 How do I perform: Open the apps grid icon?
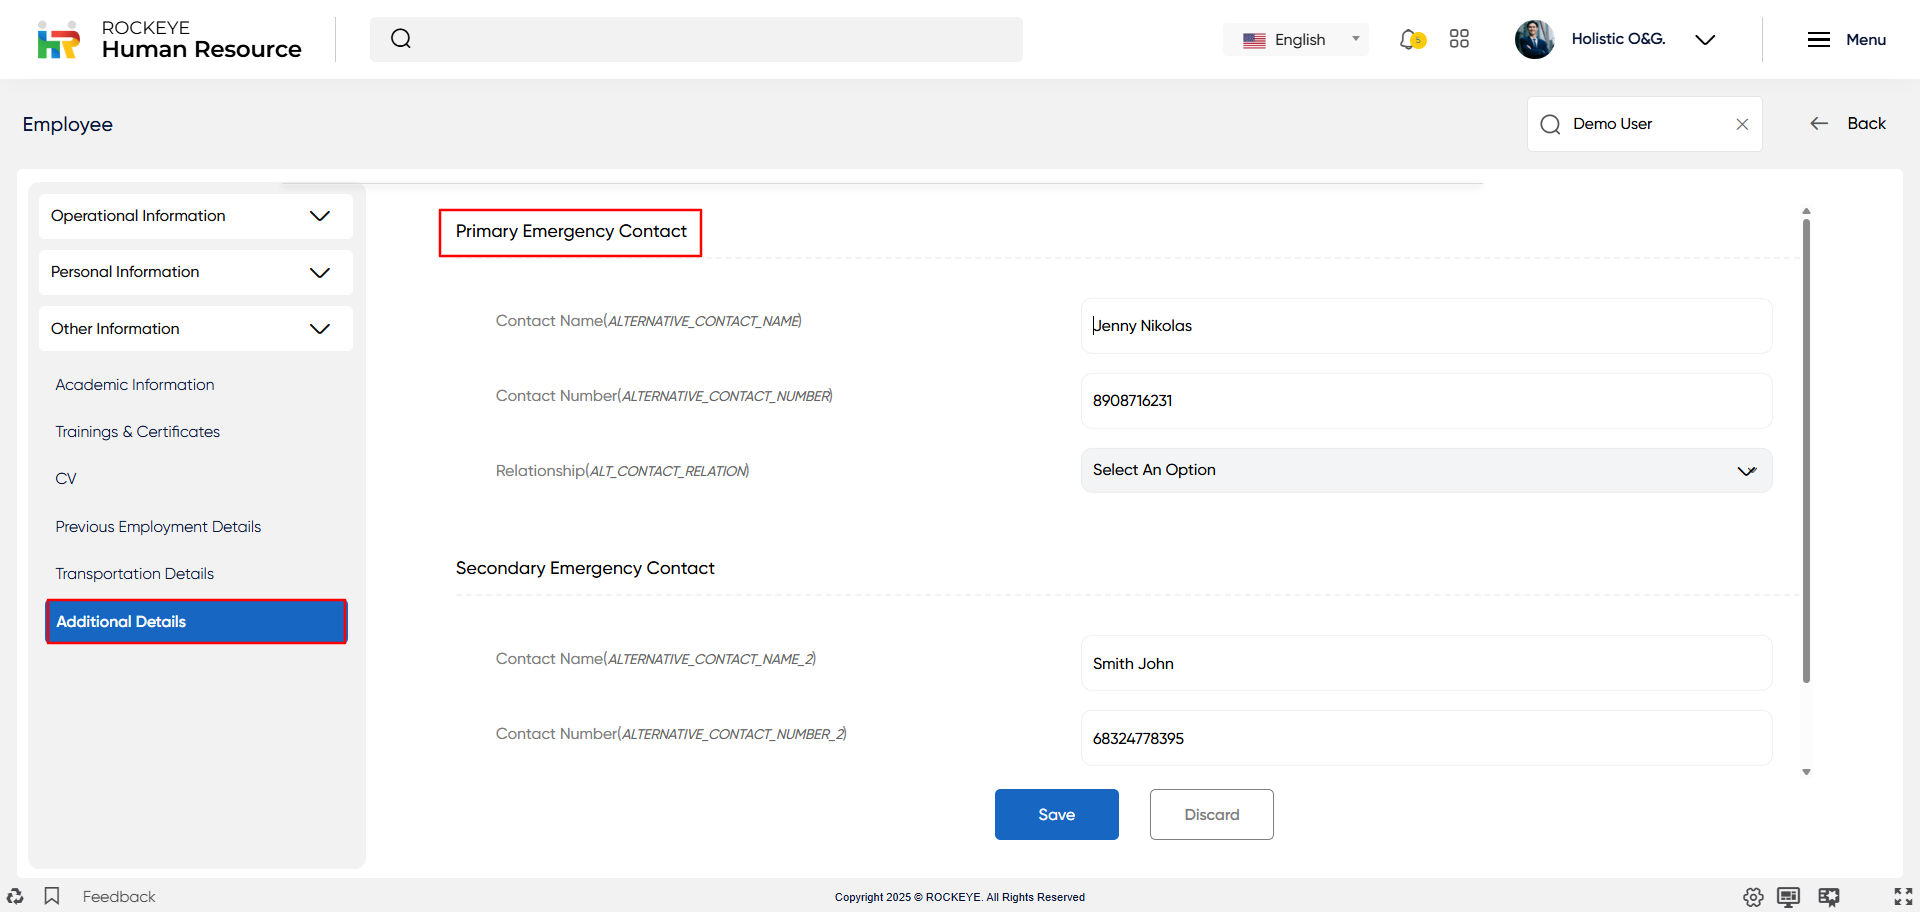pos(1459,39)
